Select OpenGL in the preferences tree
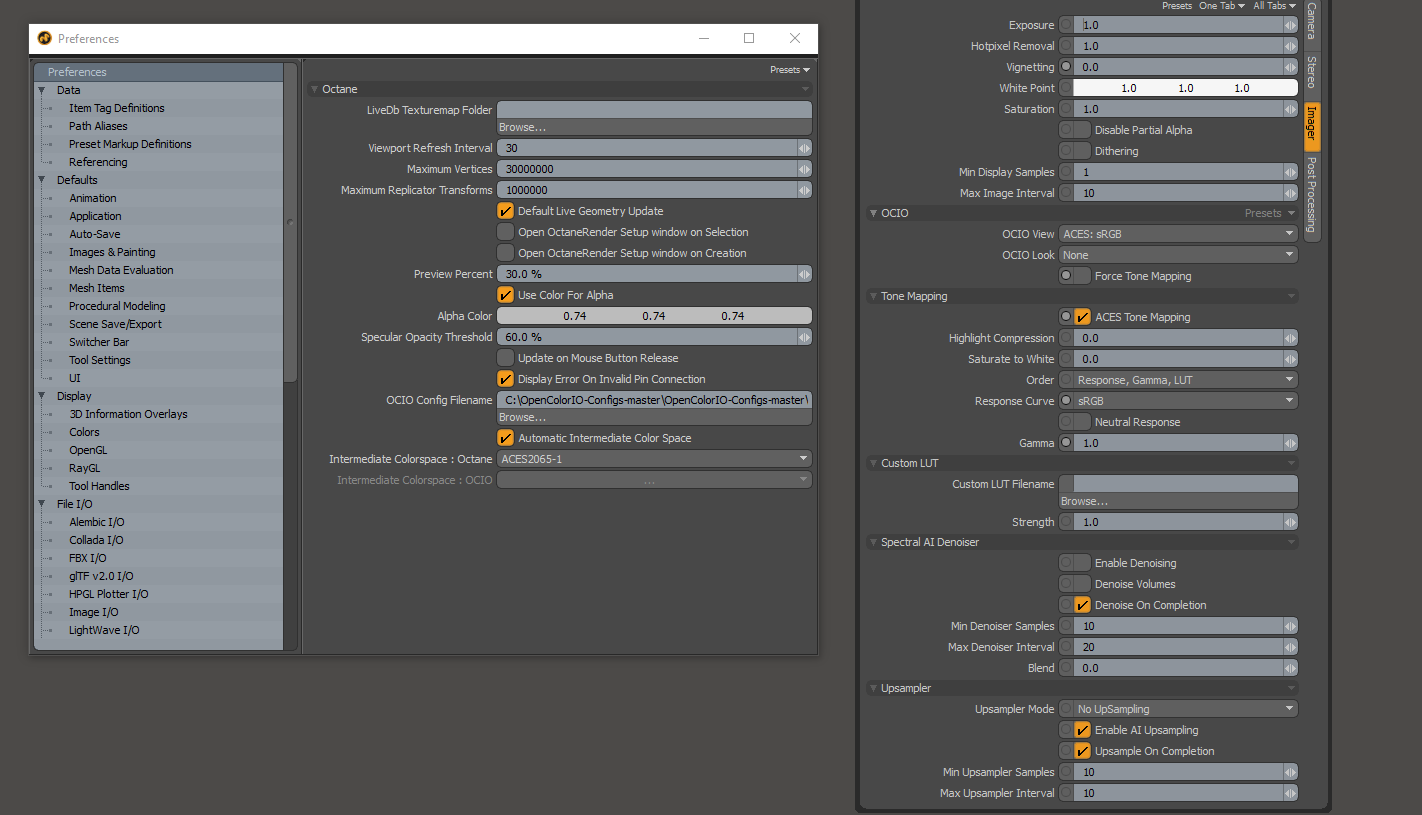This screenshot has width=1422, height=815. 88,450
